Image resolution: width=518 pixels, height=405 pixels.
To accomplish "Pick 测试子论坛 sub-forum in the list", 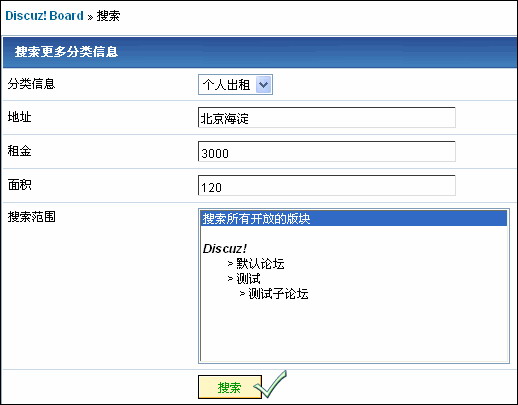I will (x=278, y=294).
